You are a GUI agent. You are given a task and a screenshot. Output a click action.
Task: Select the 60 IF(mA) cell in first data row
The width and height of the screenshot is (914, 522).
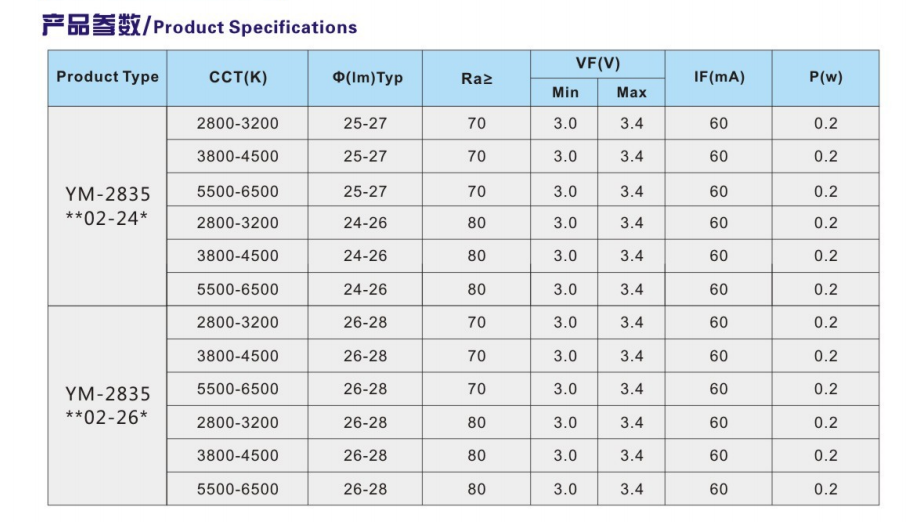719,124
